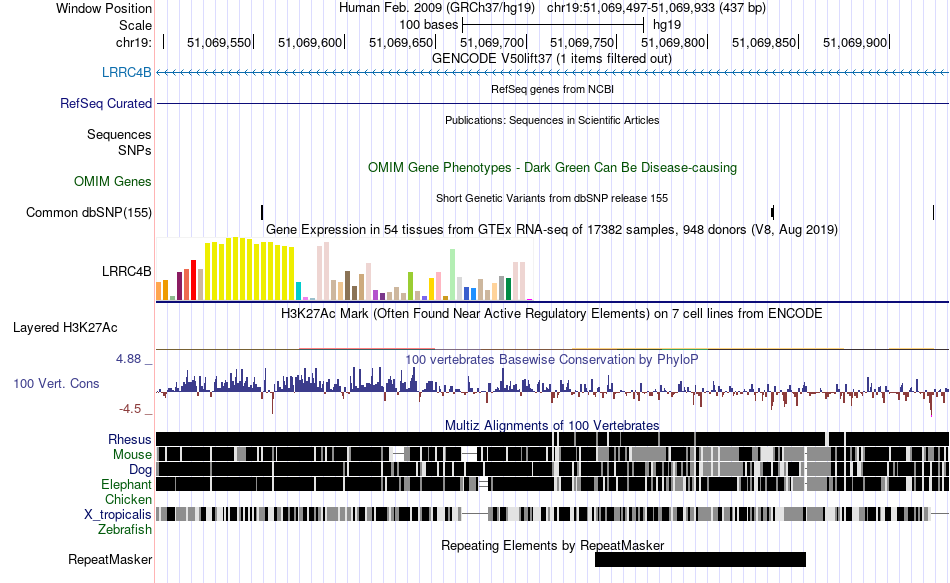Open Repeating Elements by RepeatMasker title
This screenshot has width=950, height=583.
click(x=552, y=545)
